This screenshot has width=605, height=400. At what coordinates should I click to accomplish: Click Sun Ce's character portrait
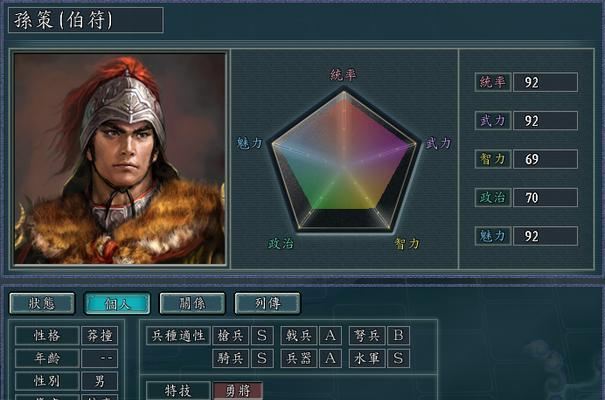119,159
